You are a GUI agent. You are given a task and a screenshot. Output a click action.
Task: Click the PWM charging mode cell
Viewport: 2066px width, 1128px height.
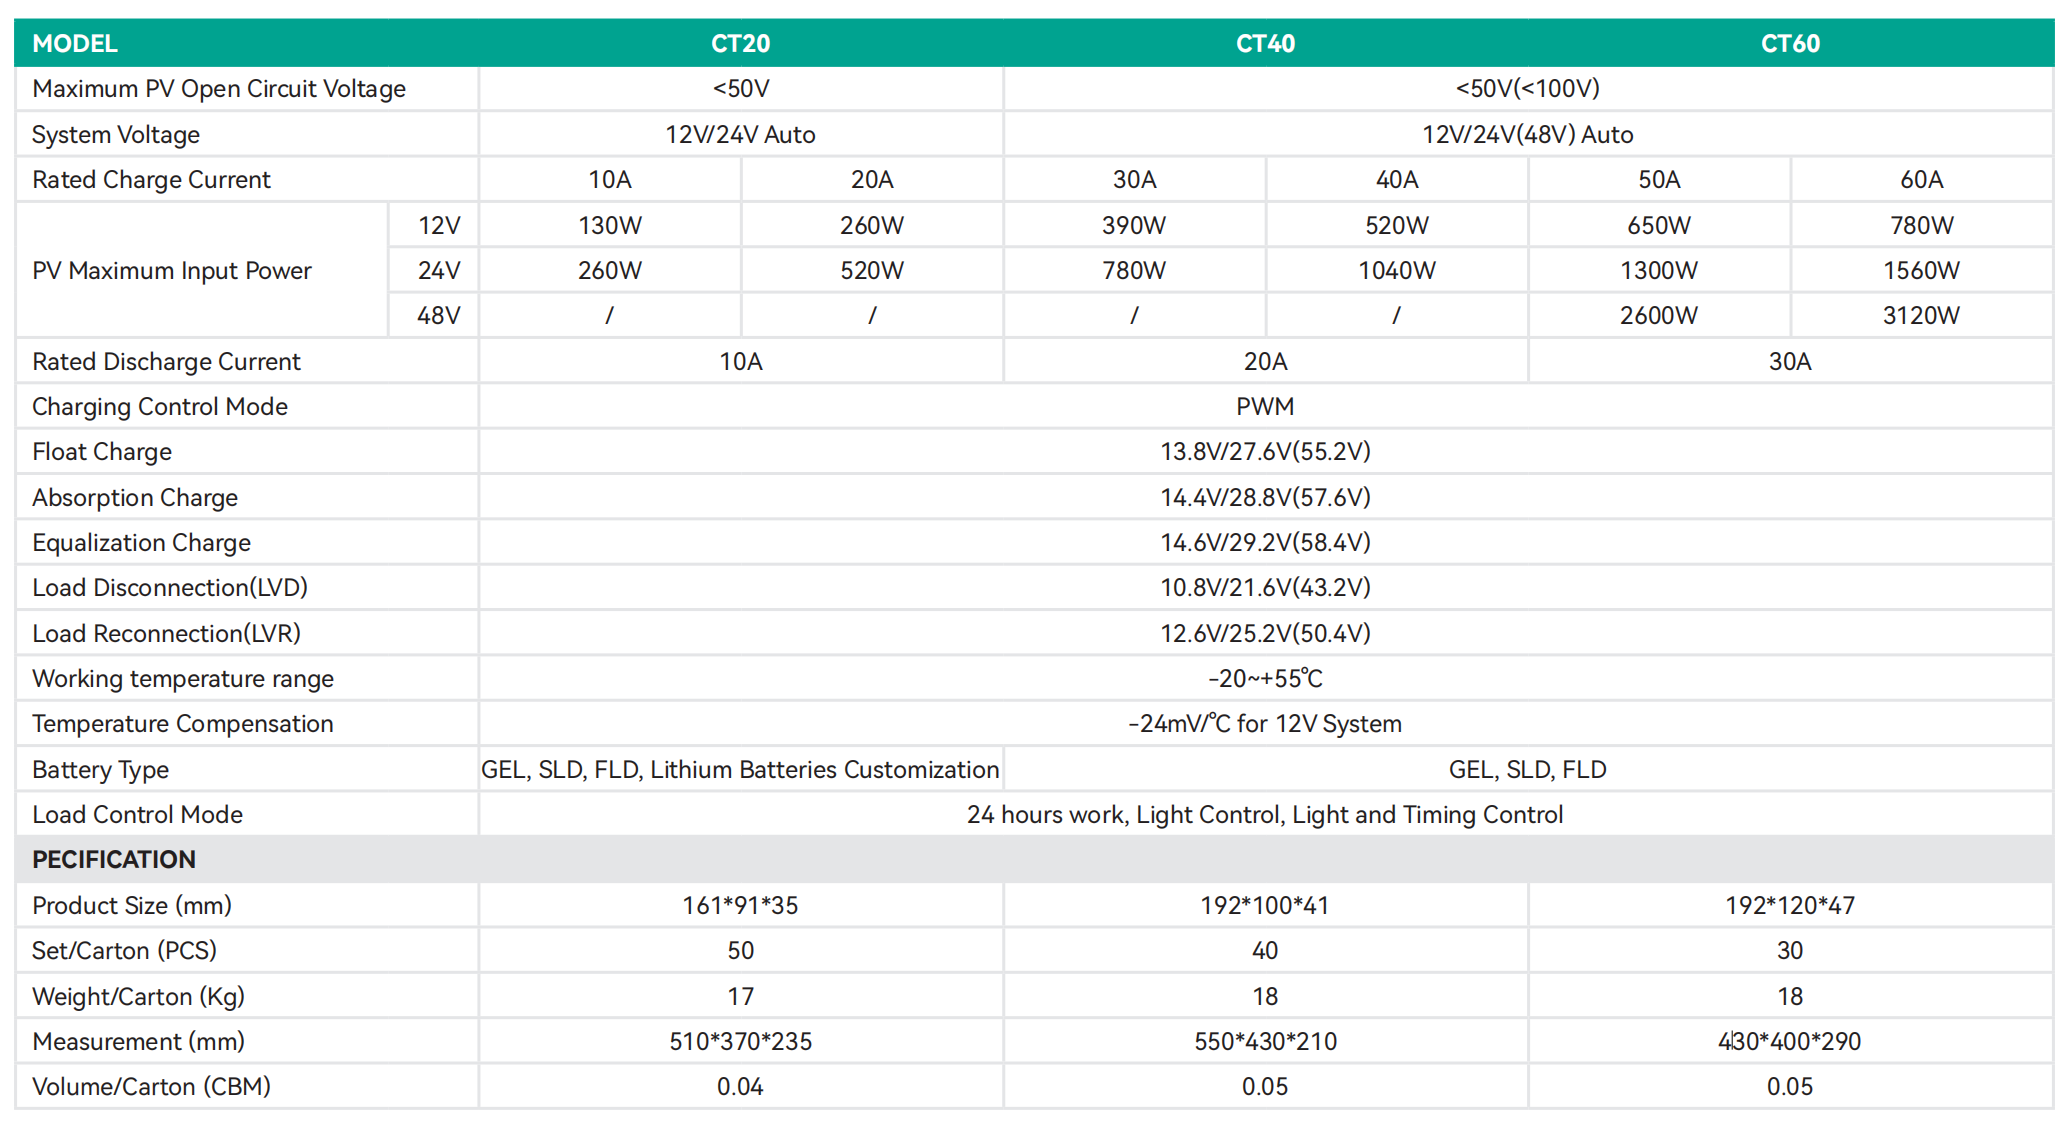1265,407
